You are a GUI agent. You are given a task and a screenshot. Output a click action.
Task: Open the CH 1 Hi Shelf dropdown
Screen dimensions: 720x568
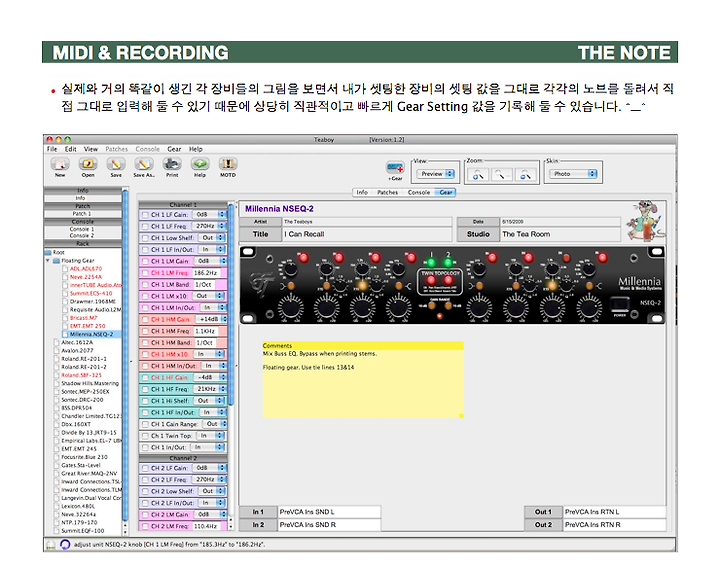pos(210,401)
